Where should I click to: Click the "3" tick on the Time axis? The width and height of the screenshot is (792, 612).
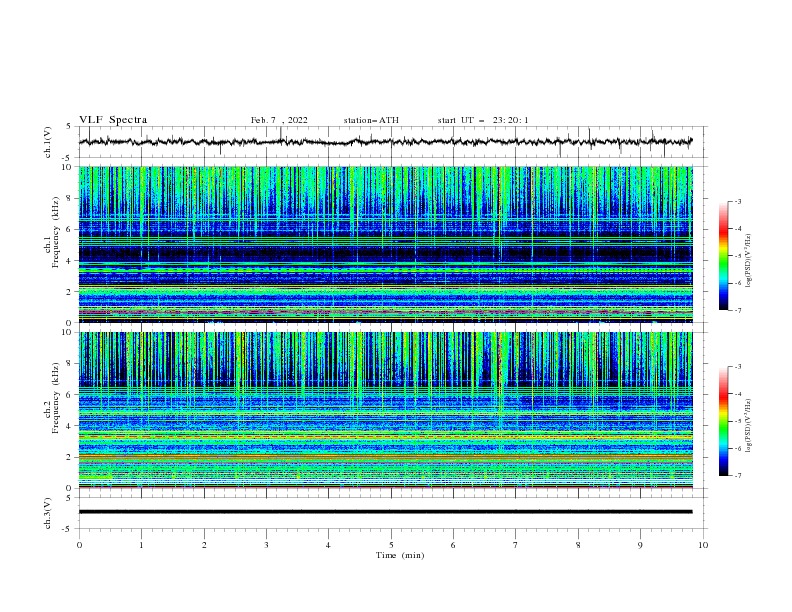(x=267, y=545)
